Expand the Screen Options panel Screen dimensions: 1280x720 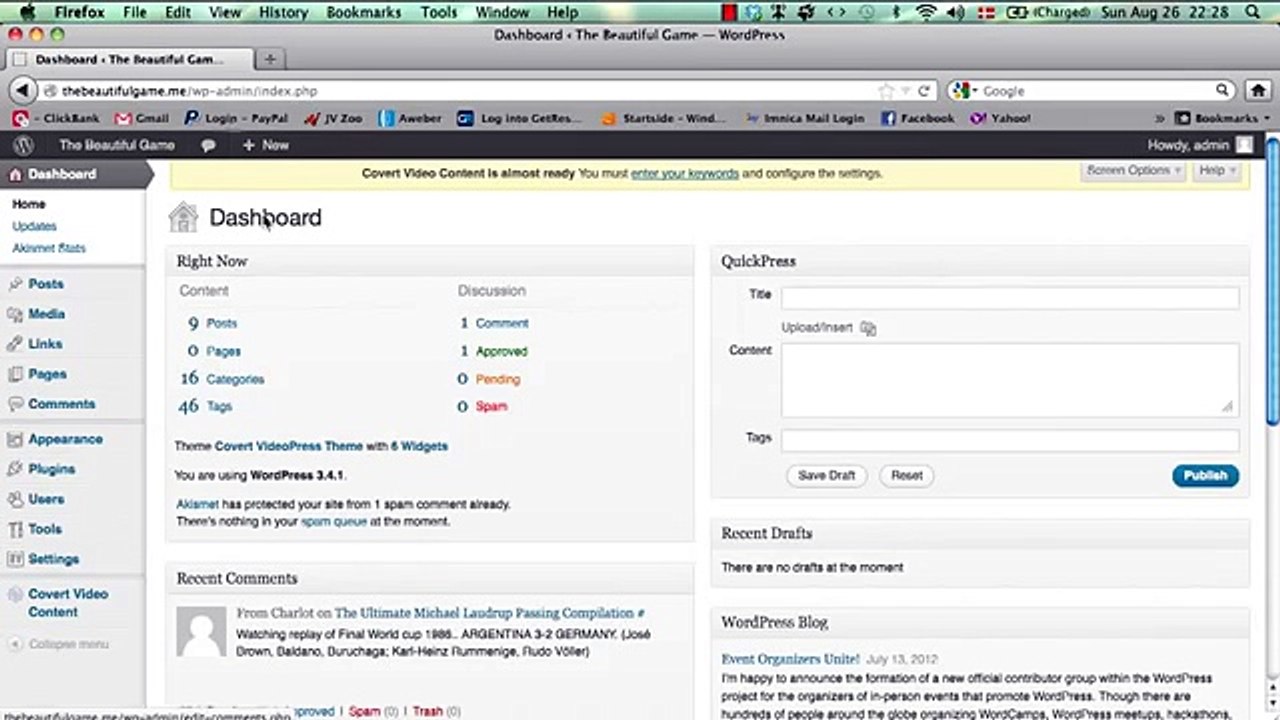pos(1134,171)
